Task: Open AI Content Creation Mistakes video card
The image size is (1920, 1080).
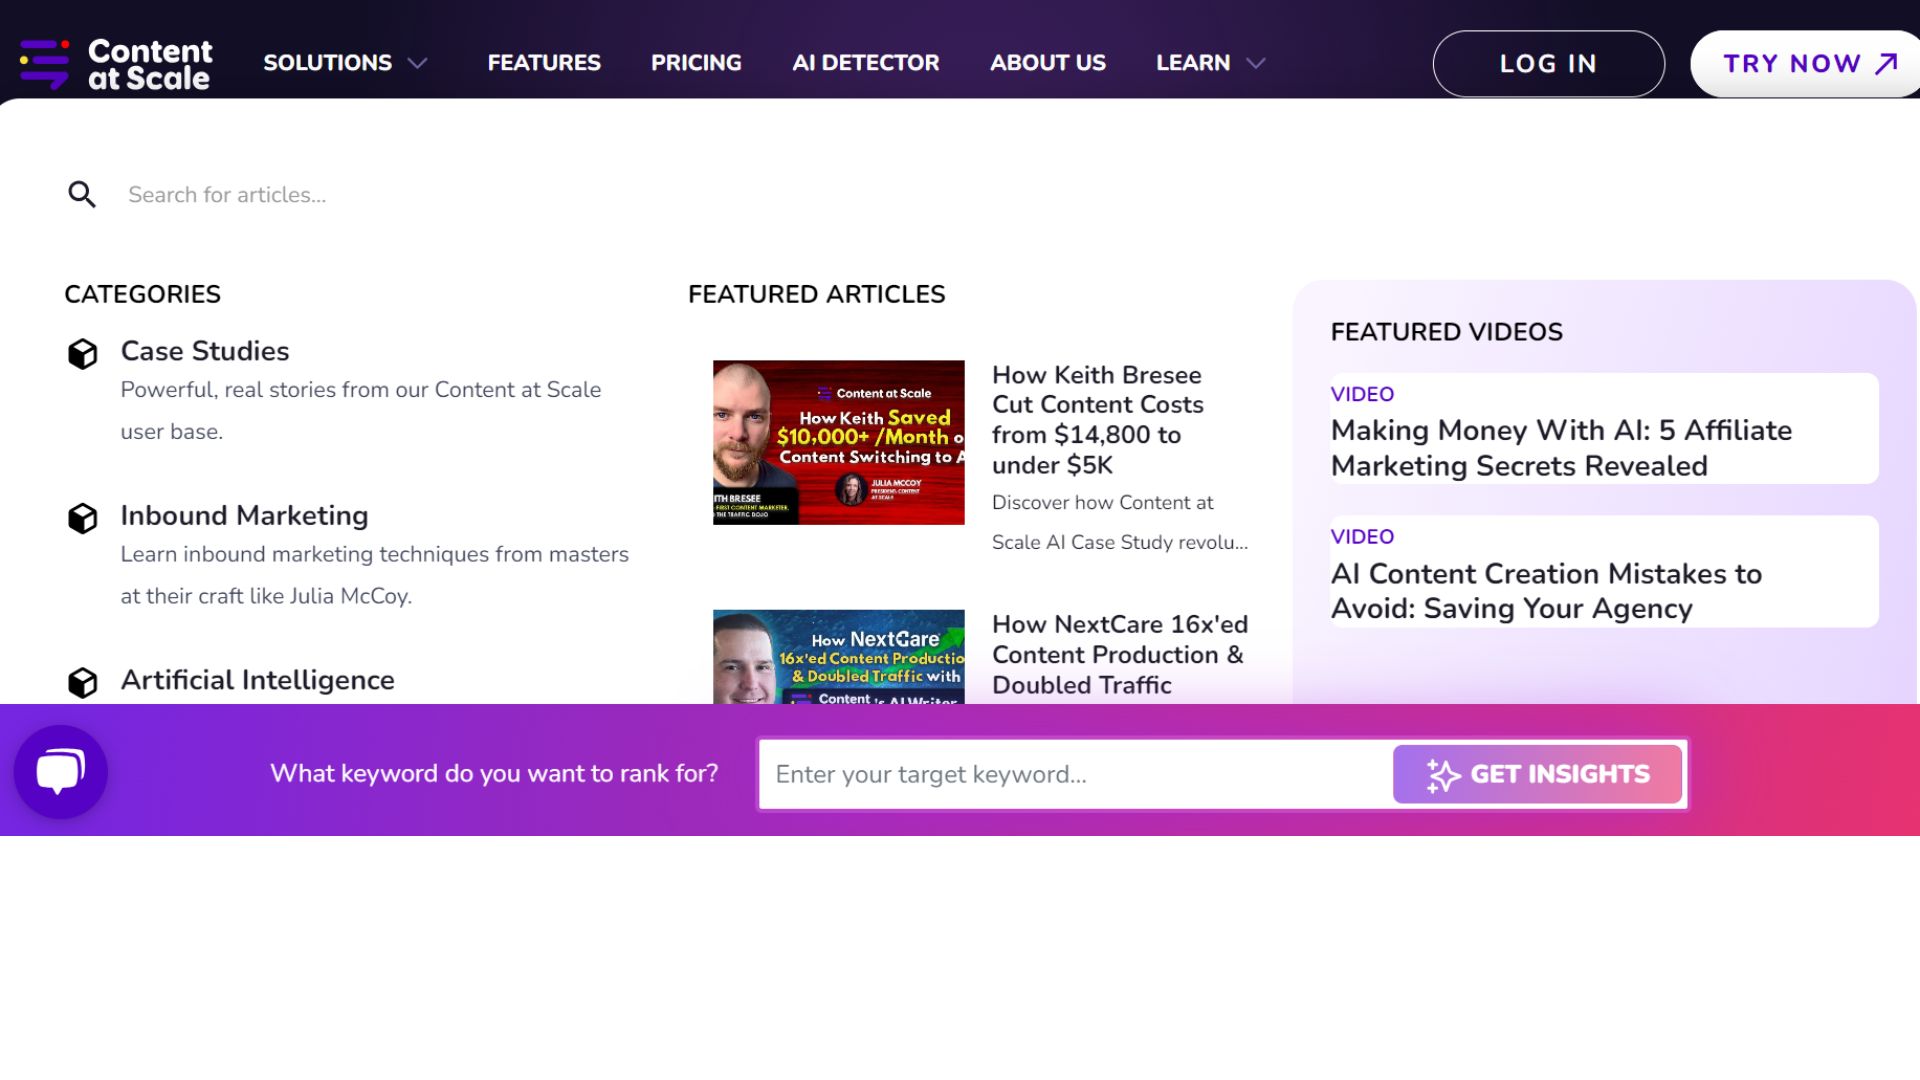Action: click(x=1604, y=572)
